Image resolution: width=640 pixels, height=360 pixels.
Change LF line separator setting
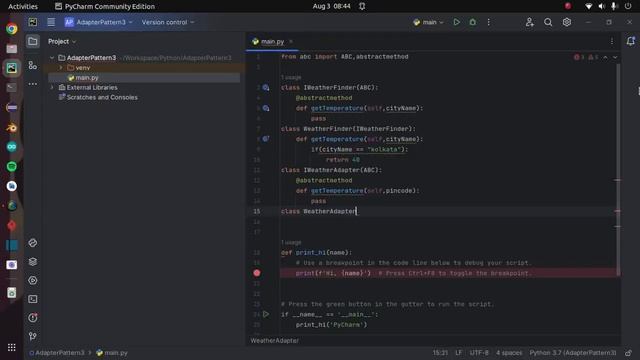(x=459, y=353)
